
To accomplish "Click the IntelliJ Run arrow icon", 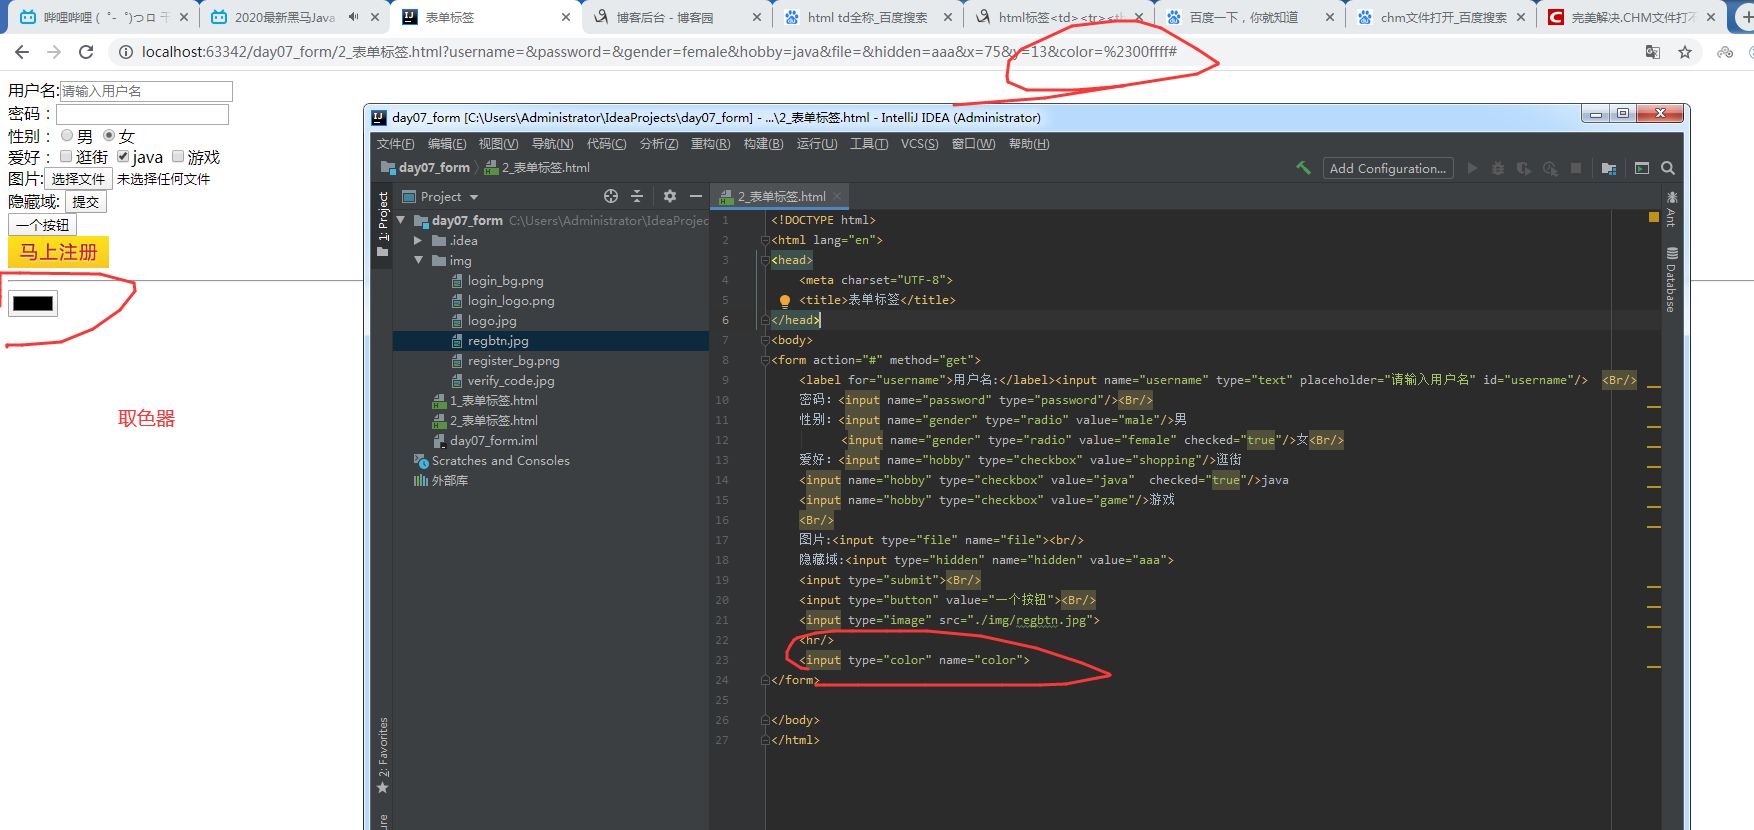I will click(x=1472, y=168).
